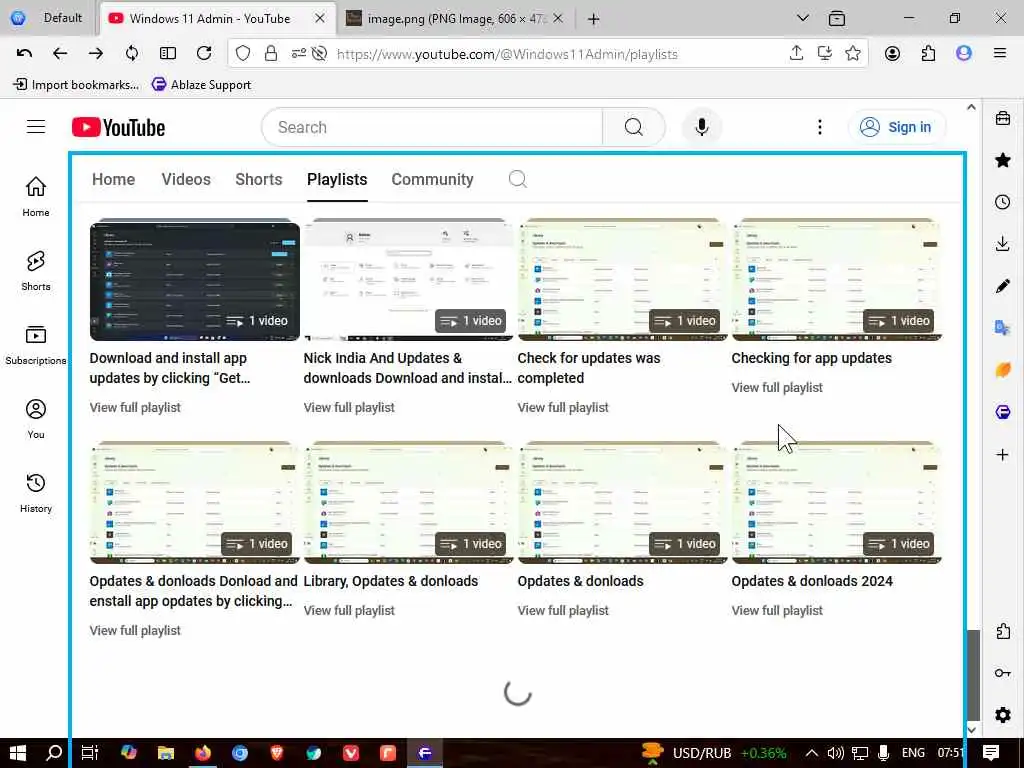Select the Playlists channel tab
This screenshot has width=1024, height=768.
337,180
